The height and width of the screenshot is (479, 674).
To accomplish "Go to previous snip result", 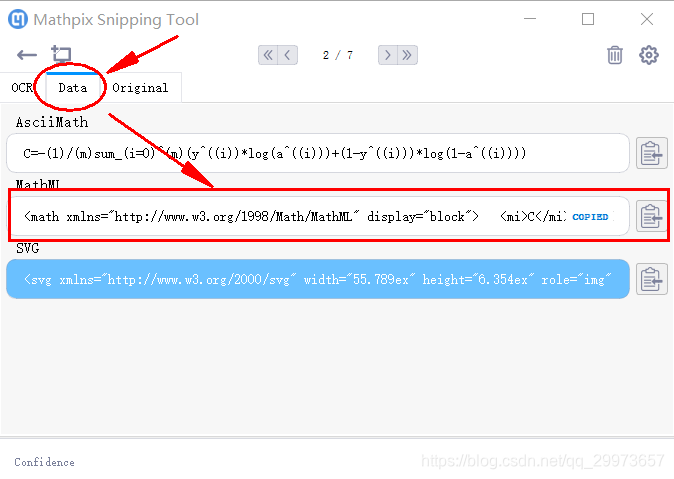I will tap(288, 55).
